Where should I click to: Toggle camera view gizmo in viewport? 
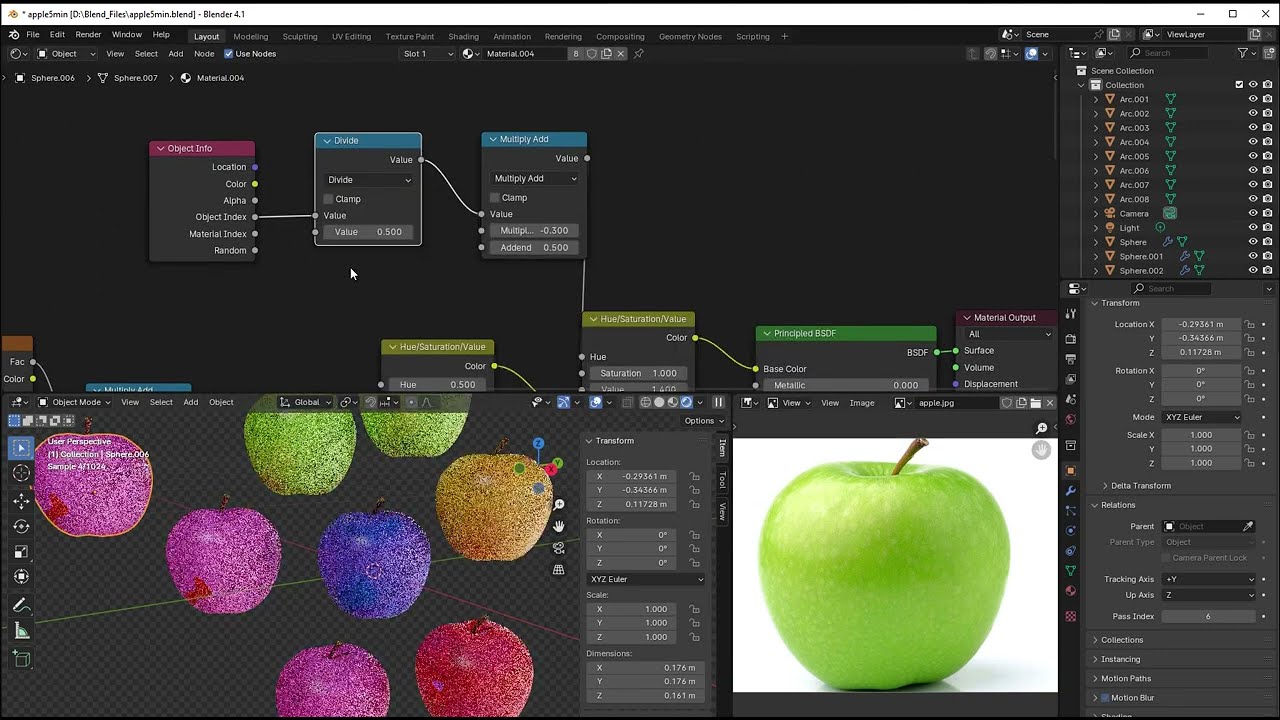559,548
